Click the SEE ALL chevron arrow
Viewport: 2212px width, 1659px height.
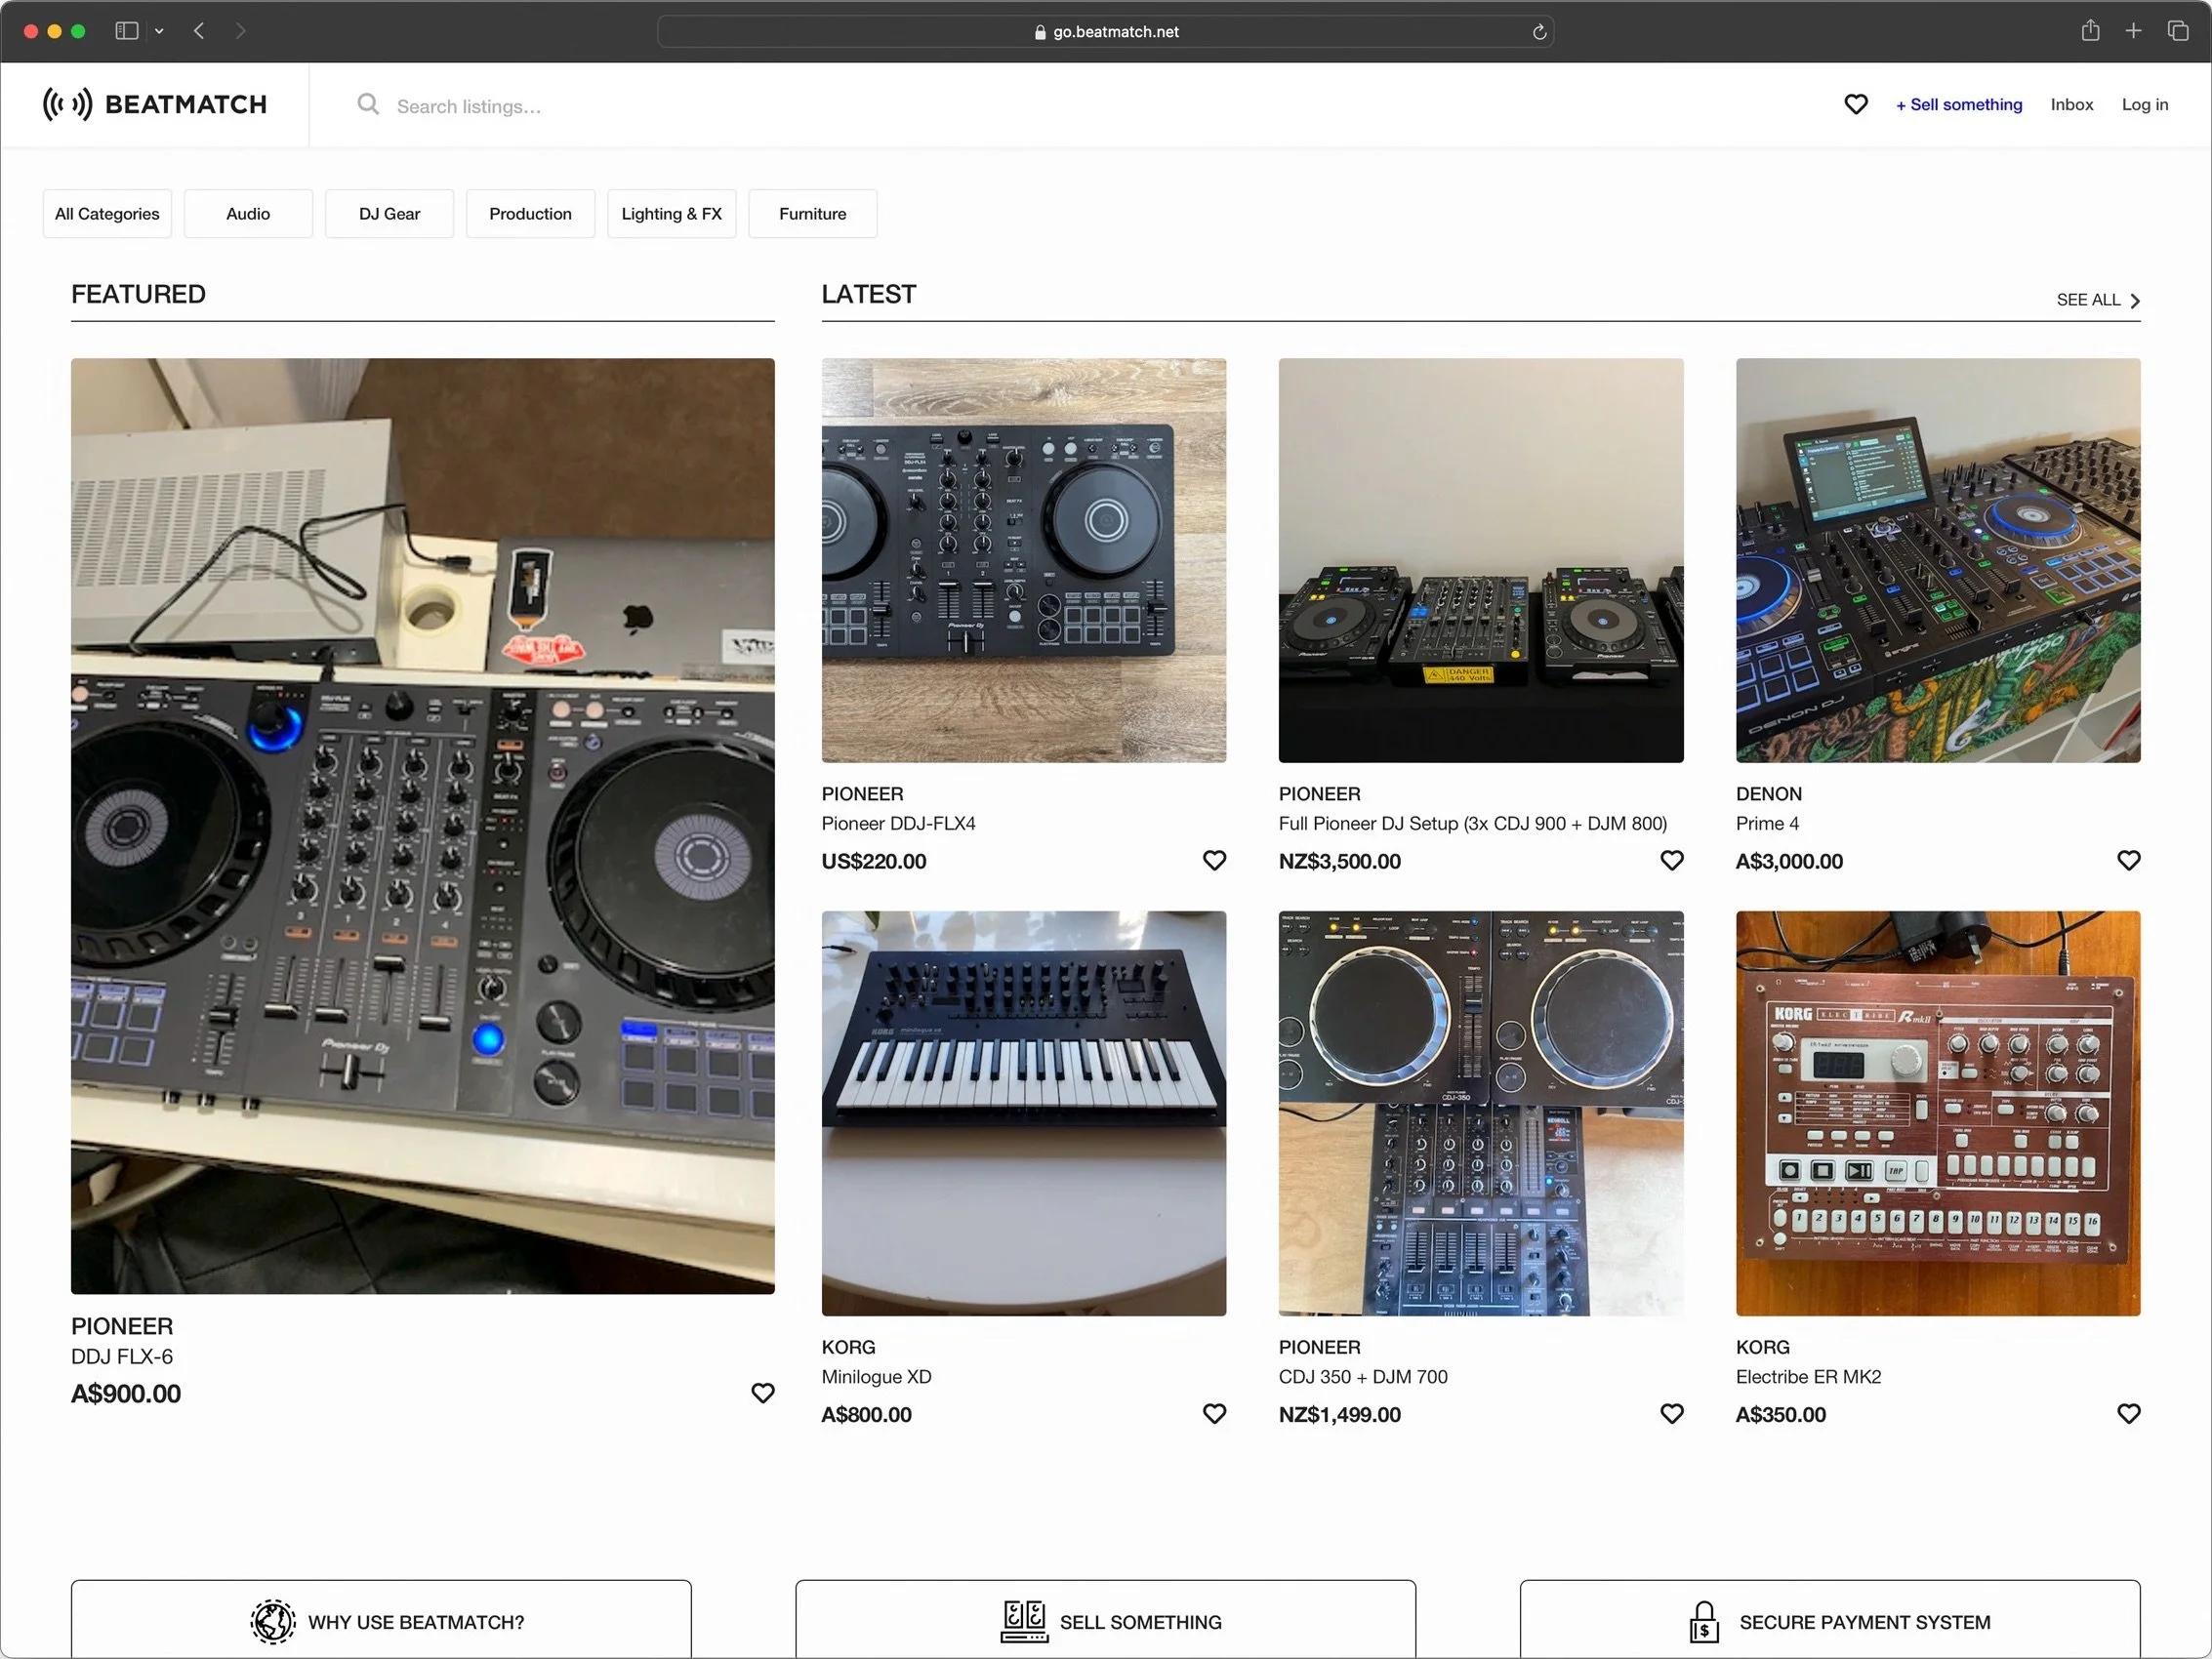tap(2135, 300)
